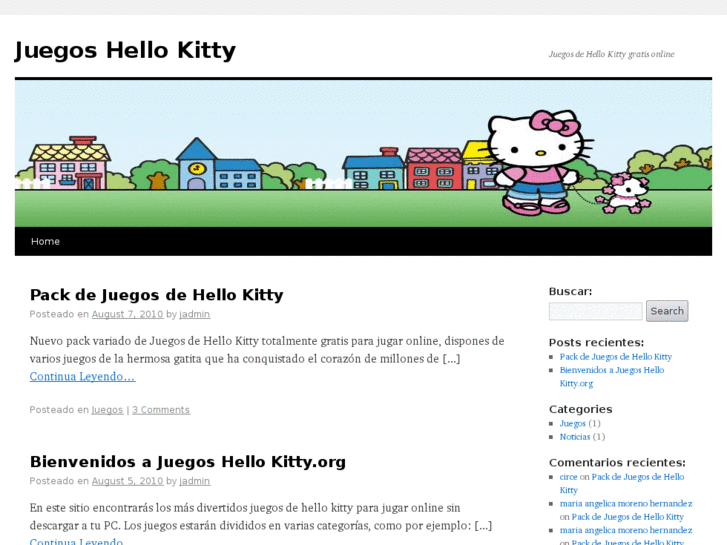Click the tagline 'Juegos de Hello Kitty gratis online'

[612, 54]
